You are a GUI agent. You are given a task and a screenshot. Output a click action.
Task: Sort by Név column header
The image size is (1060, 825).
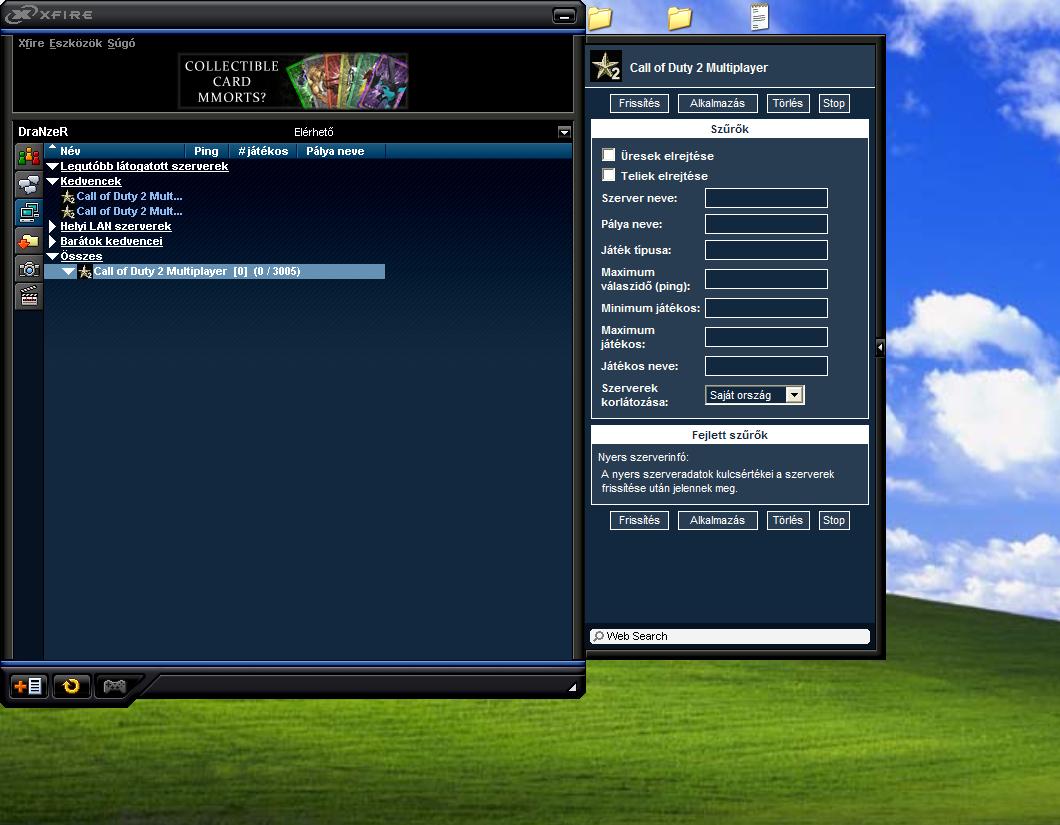pyautogui.click(x=115, y=151)
